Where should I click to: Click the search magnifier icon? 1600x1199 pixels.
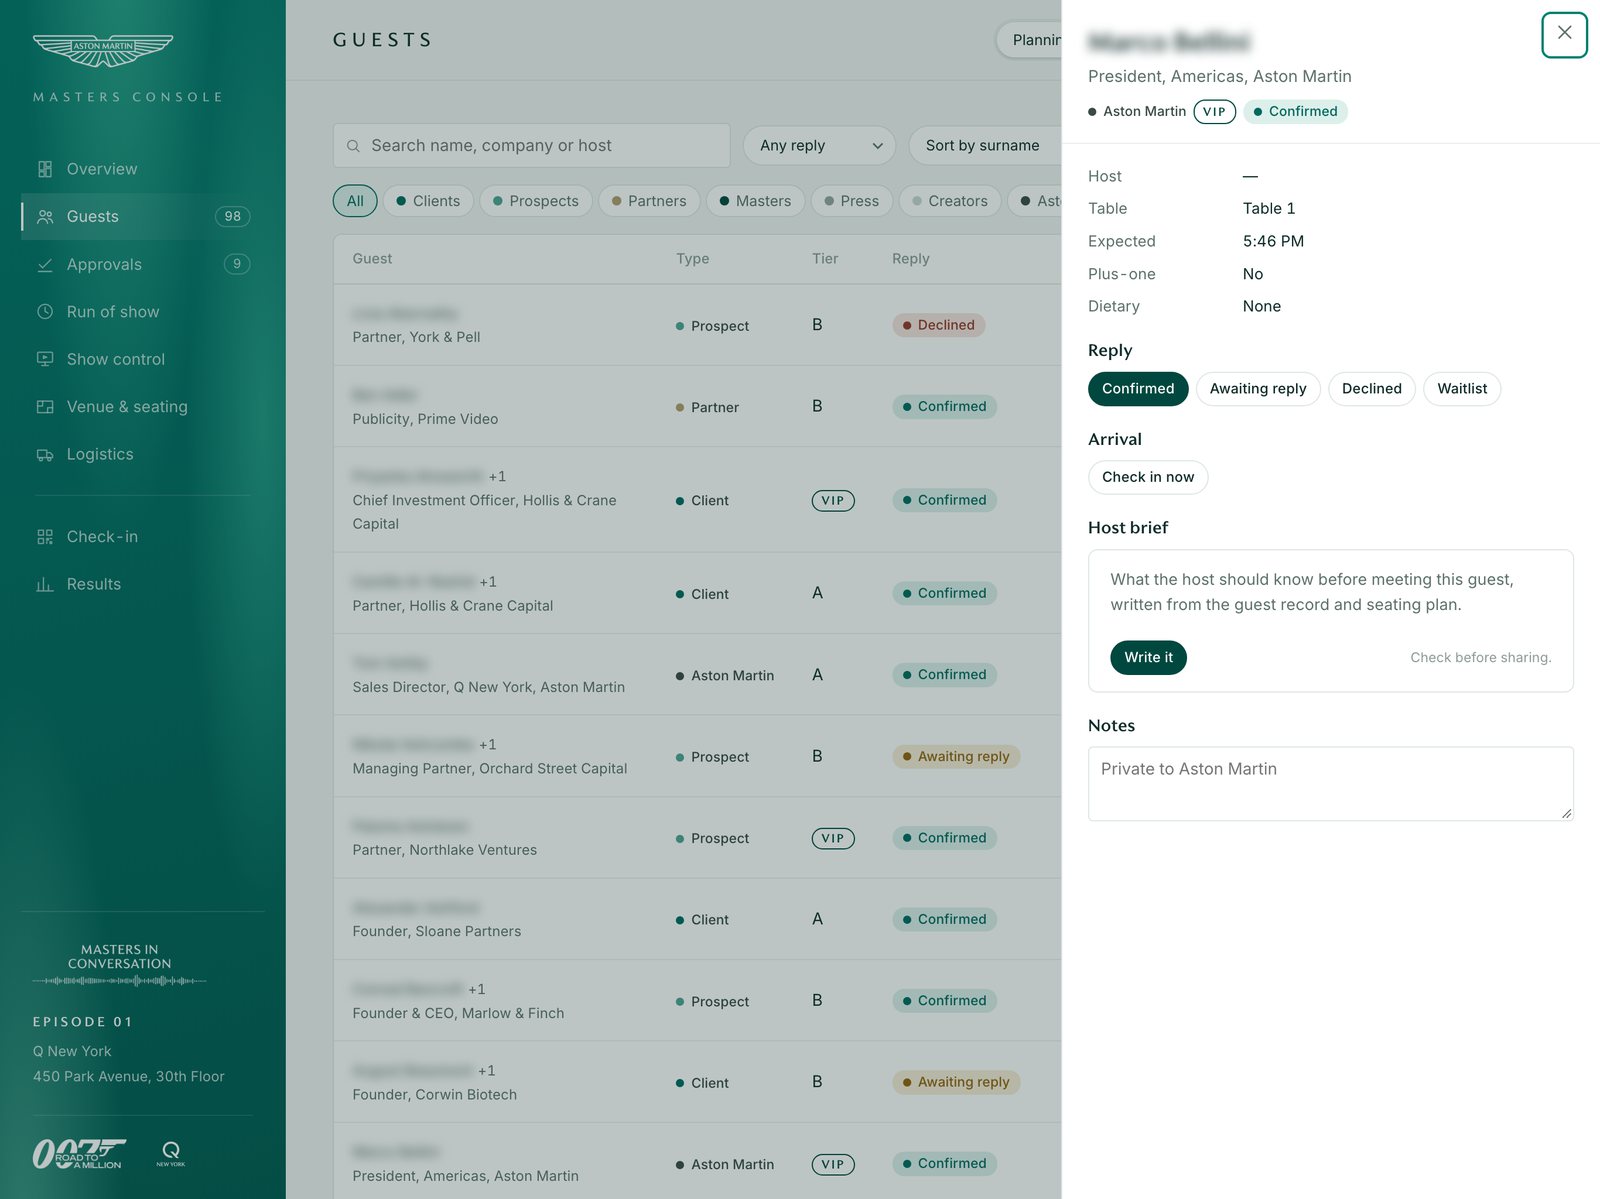pyautogui.click(x=353, y=146)
